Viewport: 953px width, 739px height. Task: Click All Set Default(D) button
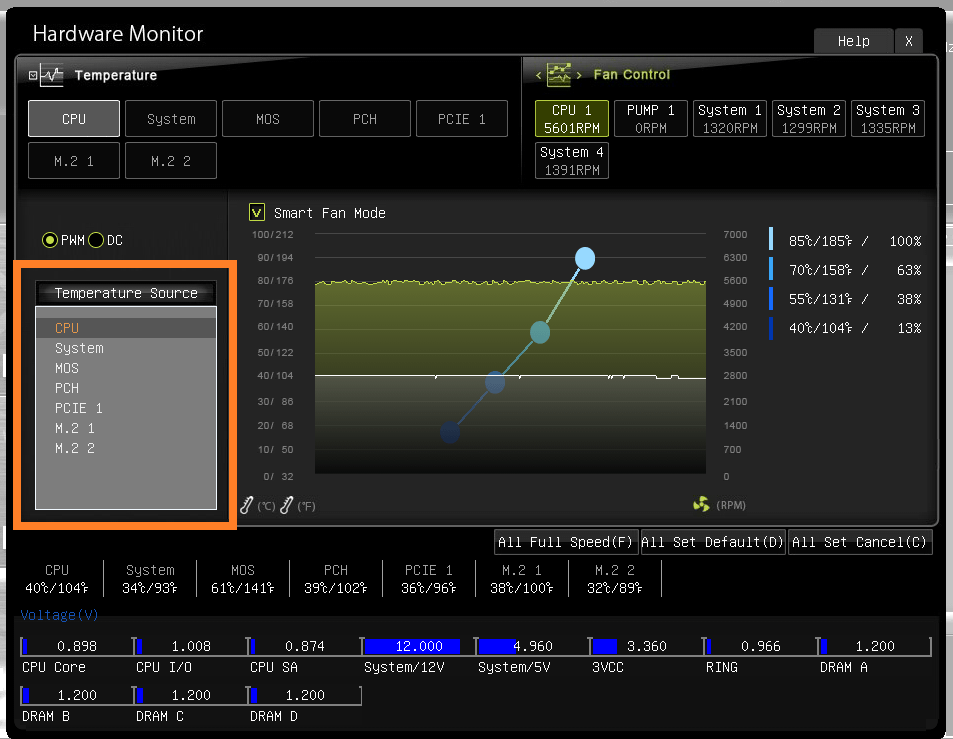tap(712, 541)
